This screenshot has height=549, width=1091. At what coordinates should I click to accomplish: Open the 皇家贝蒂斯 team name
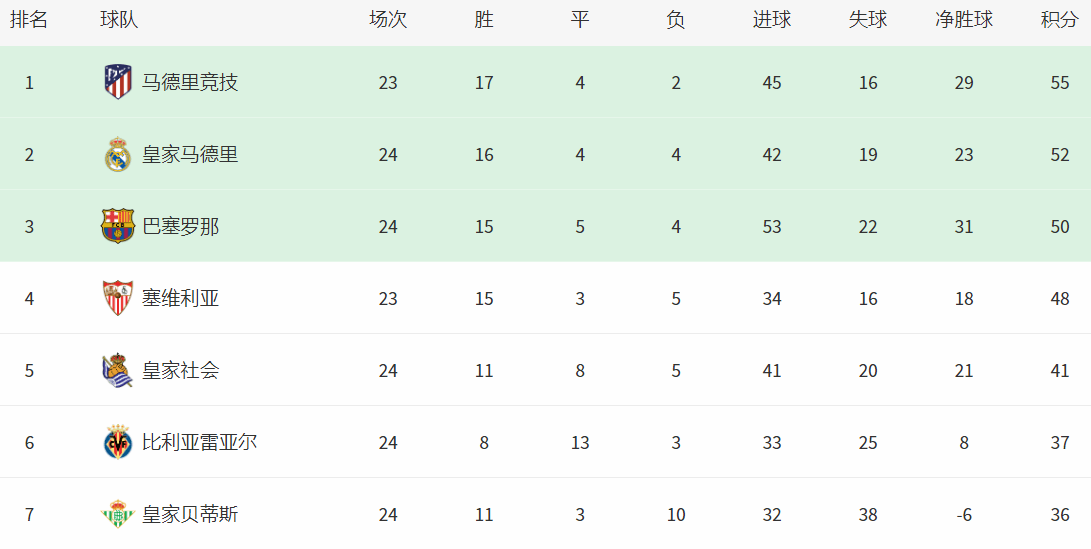190,515
